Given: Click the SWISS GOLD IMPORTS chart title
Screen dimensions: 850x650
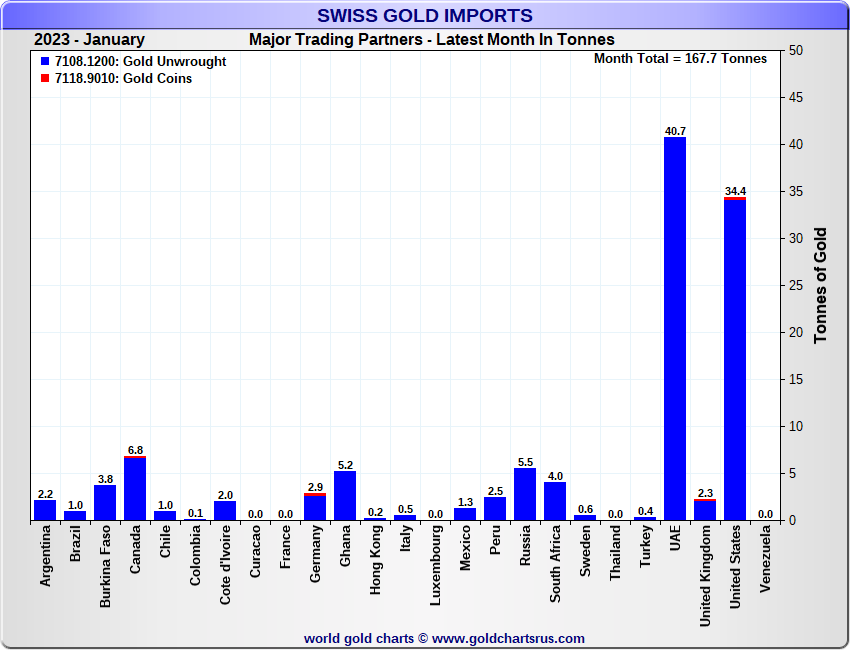Looking at the screenshot, I should pos(425,16).
